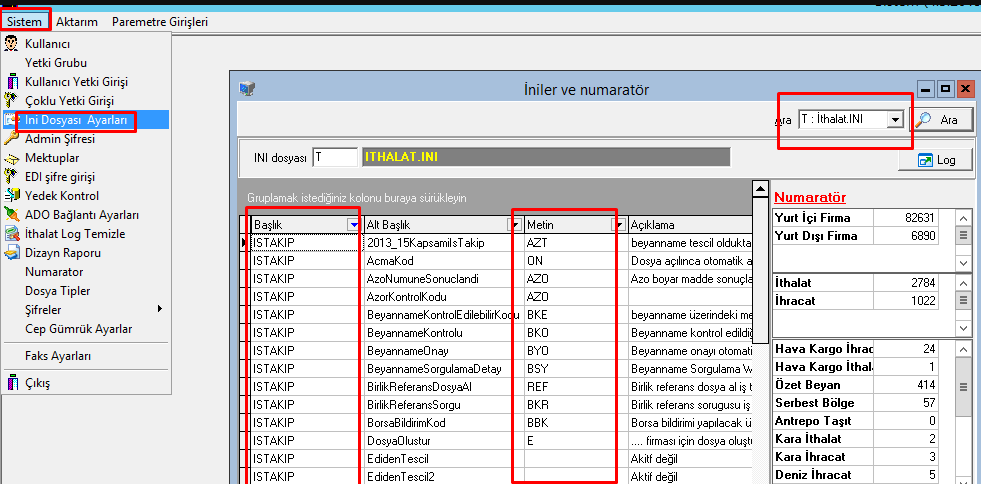Open the Paremetre Girişleri menu

pos(160,21)
